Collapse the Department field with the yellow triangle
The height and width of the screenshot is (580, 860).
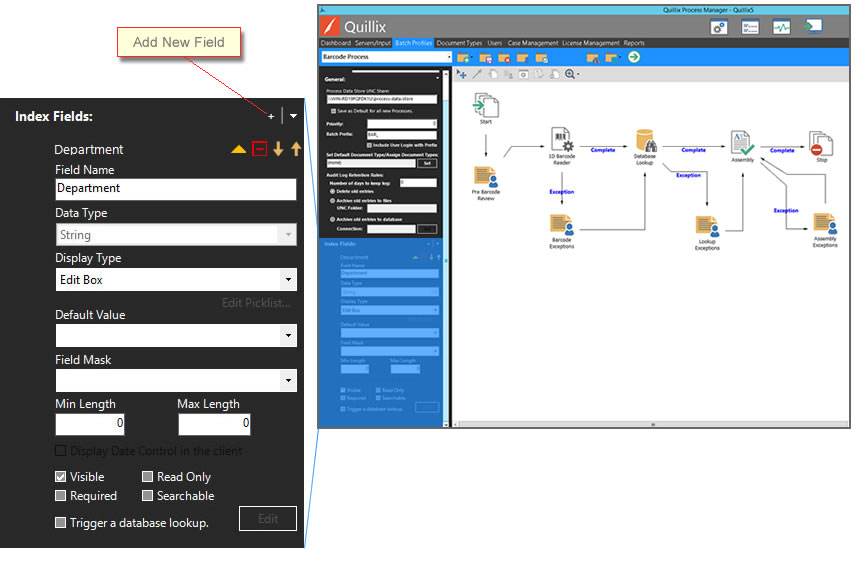click(x=239, y=149)
